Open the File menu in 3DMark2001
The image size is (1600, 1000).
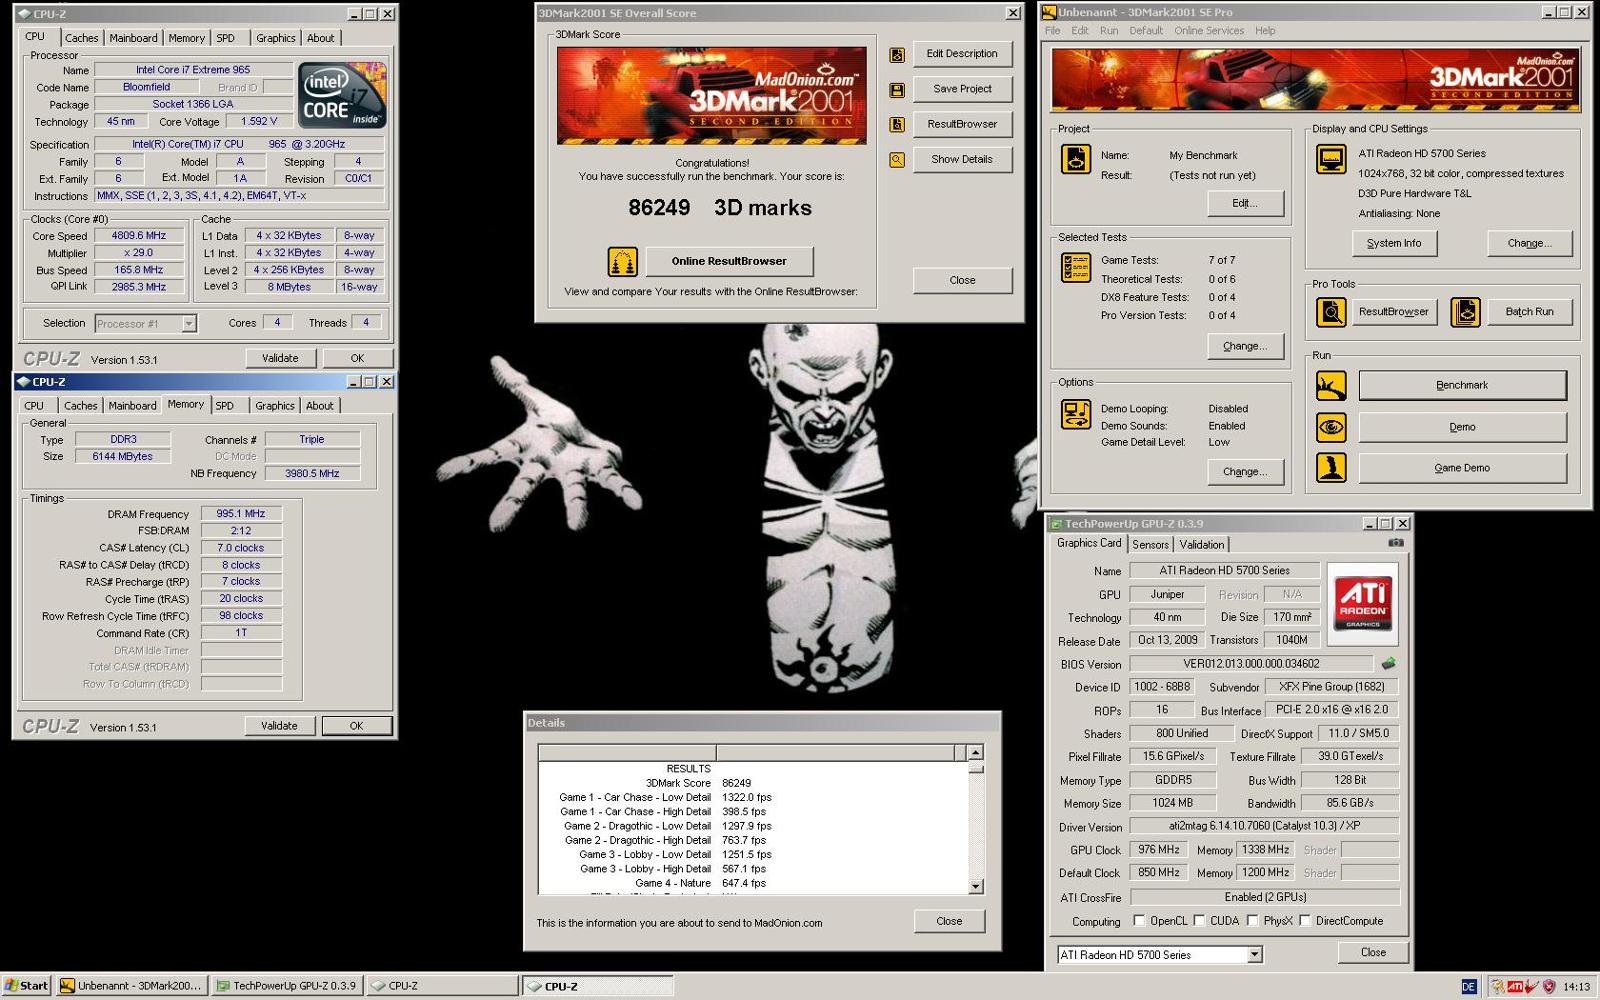(x=1053, y=31)
